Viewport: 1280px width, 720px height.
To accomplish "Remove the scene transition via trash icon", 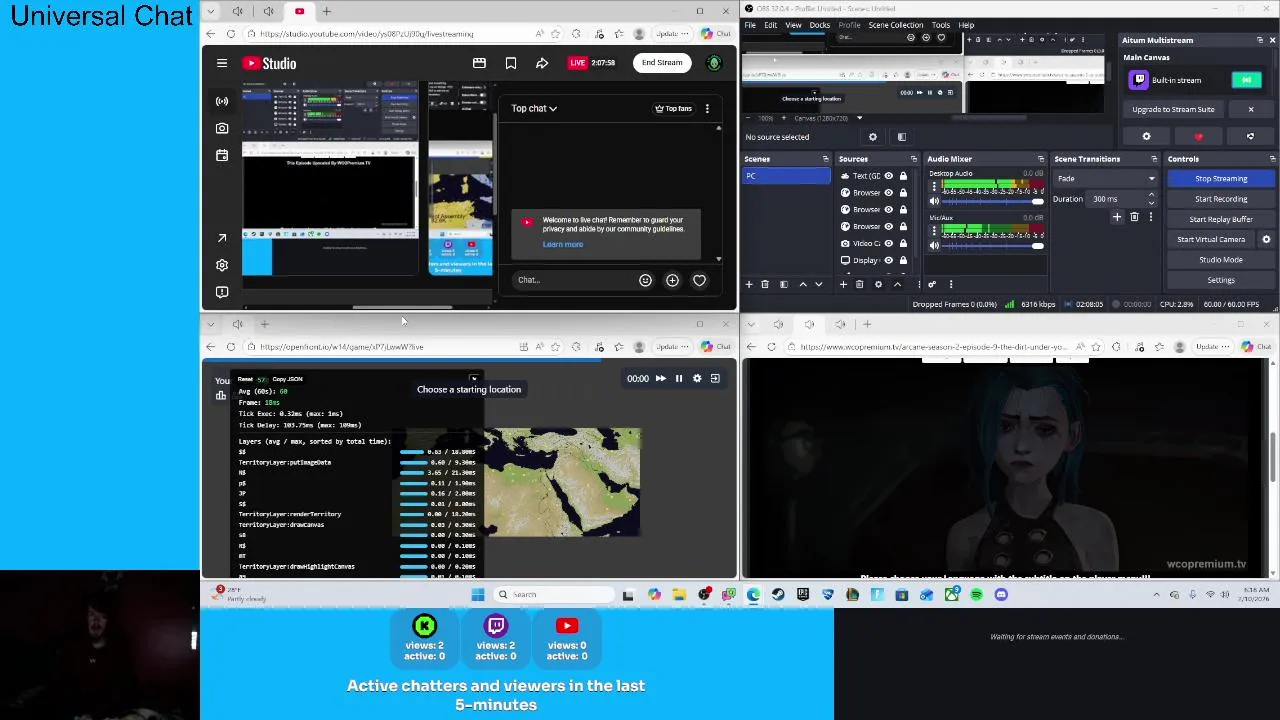I will [x=1134, y=217].
